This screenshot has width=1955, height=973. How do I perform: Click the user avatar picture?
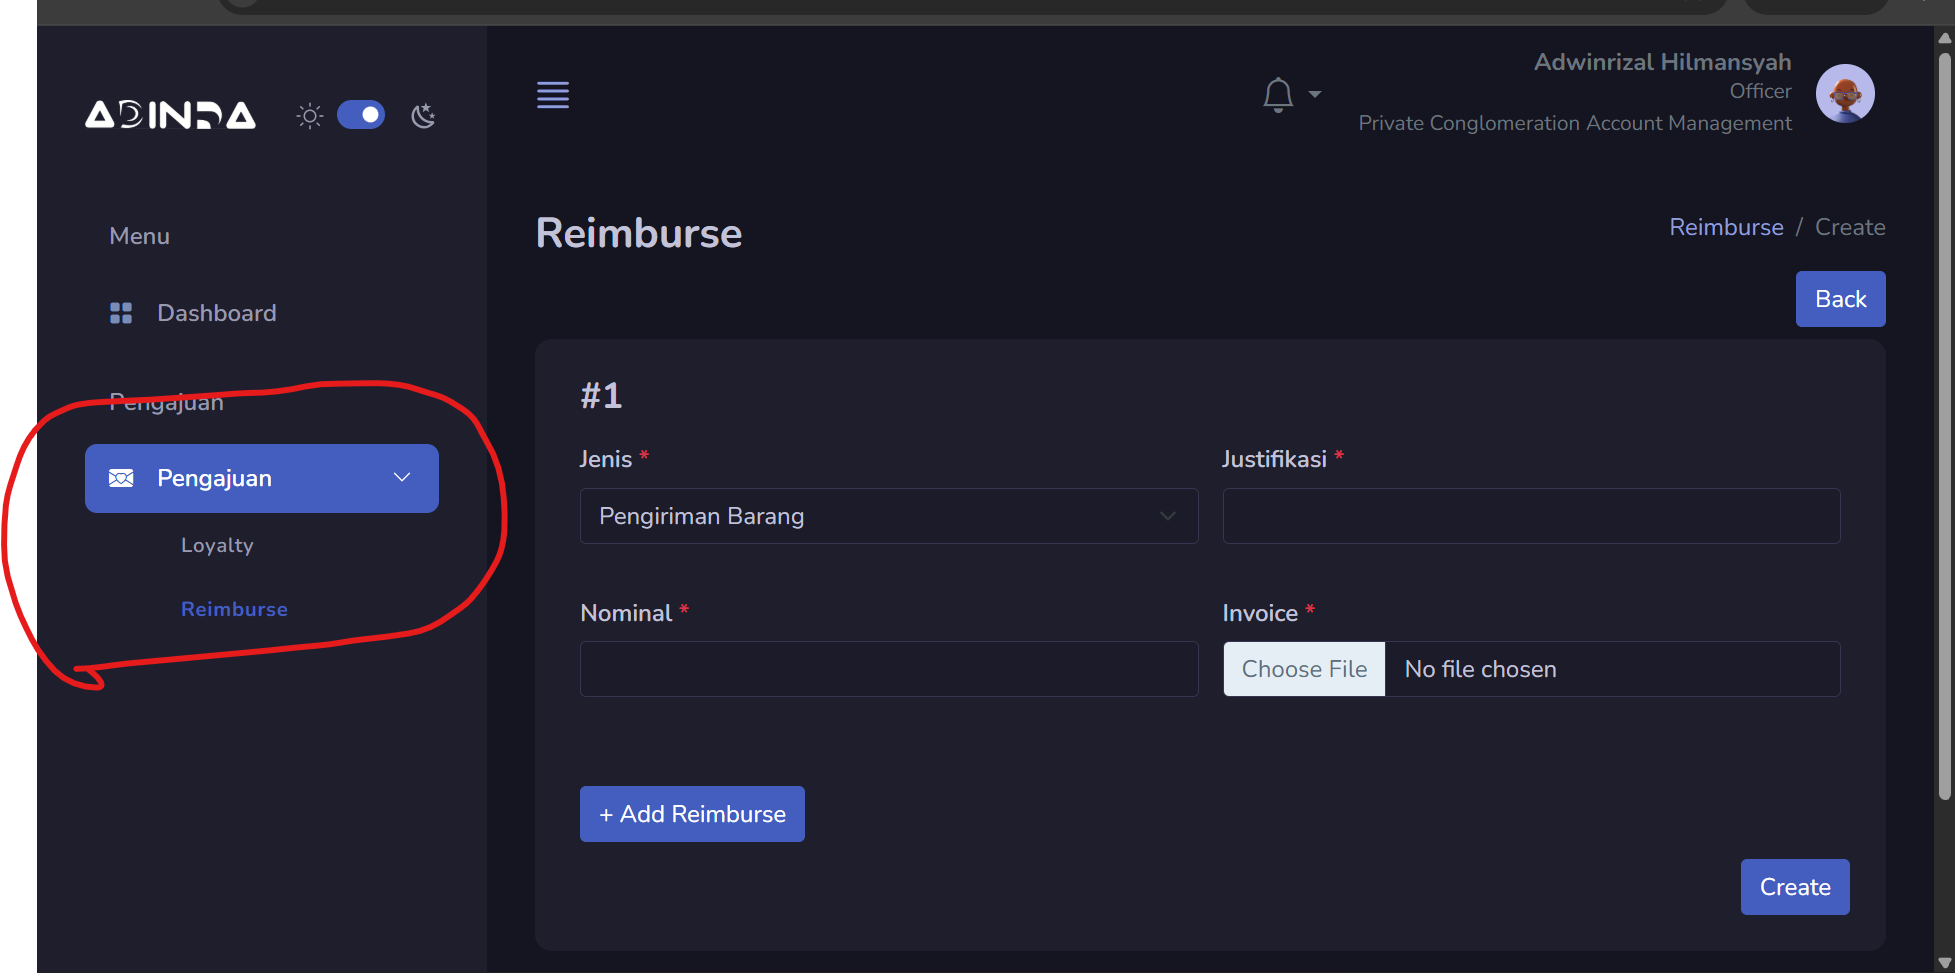coord(1844,94)
